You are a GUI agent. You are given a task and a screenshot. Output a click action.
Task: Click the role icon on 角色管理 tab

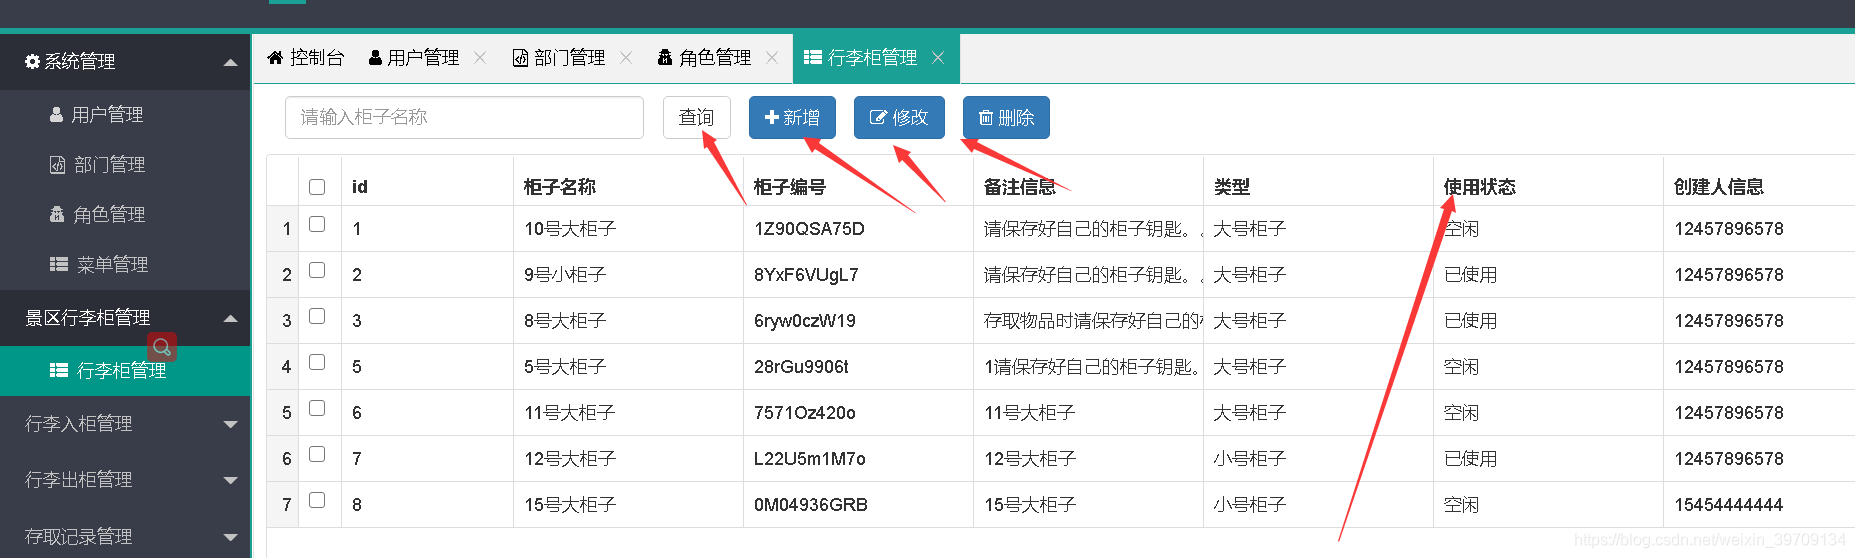pyautogui.click(x=665, y=58)
